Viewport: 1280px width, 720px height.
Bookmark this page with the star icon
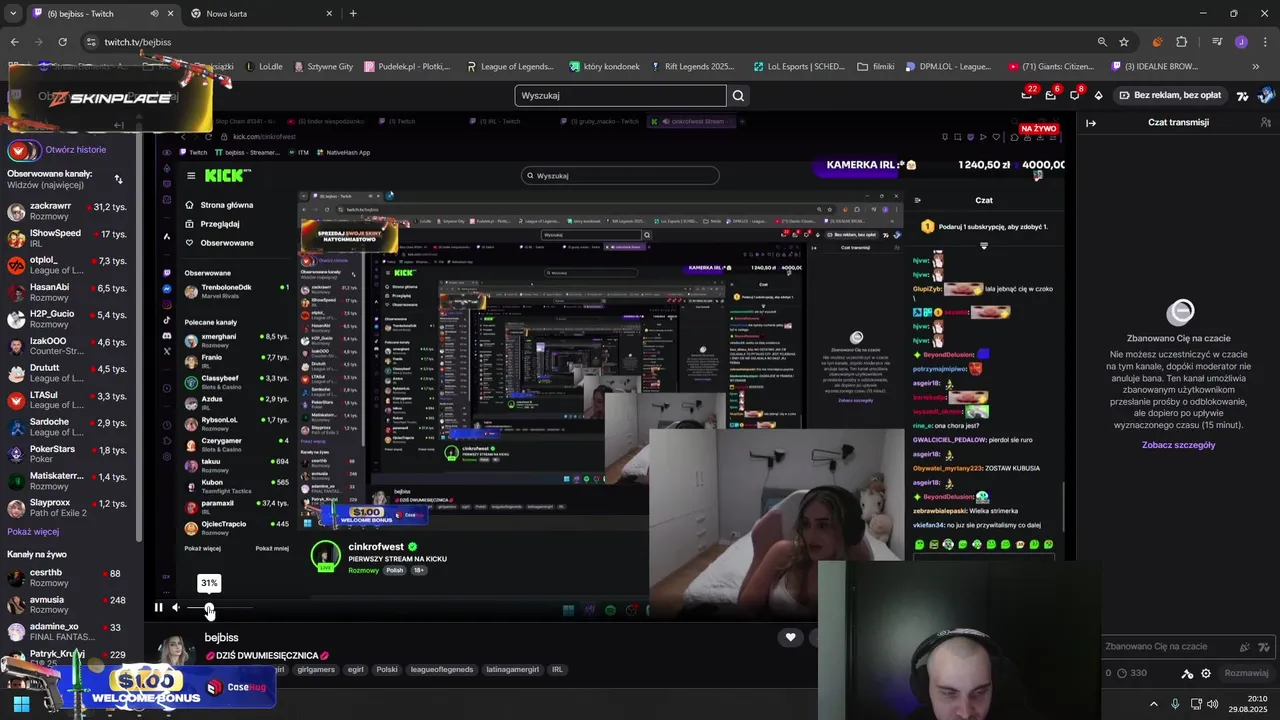click(1124, 42)
